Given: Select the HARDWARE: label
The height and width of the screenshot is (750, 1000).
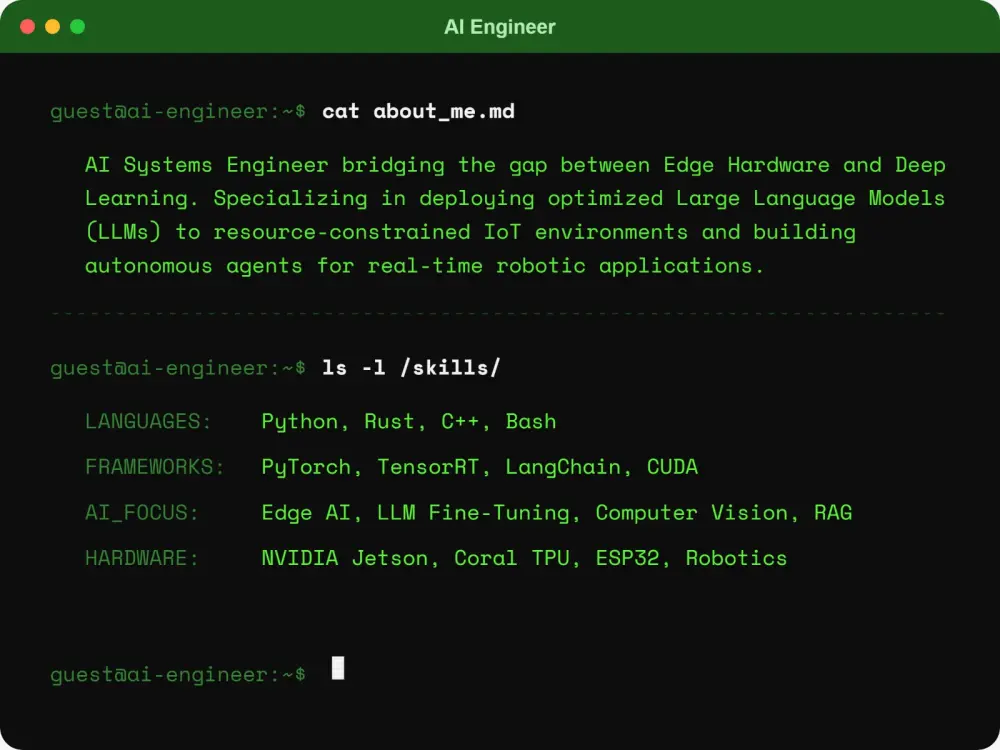Looking at the screenshot, I should [x=142, y=558].
